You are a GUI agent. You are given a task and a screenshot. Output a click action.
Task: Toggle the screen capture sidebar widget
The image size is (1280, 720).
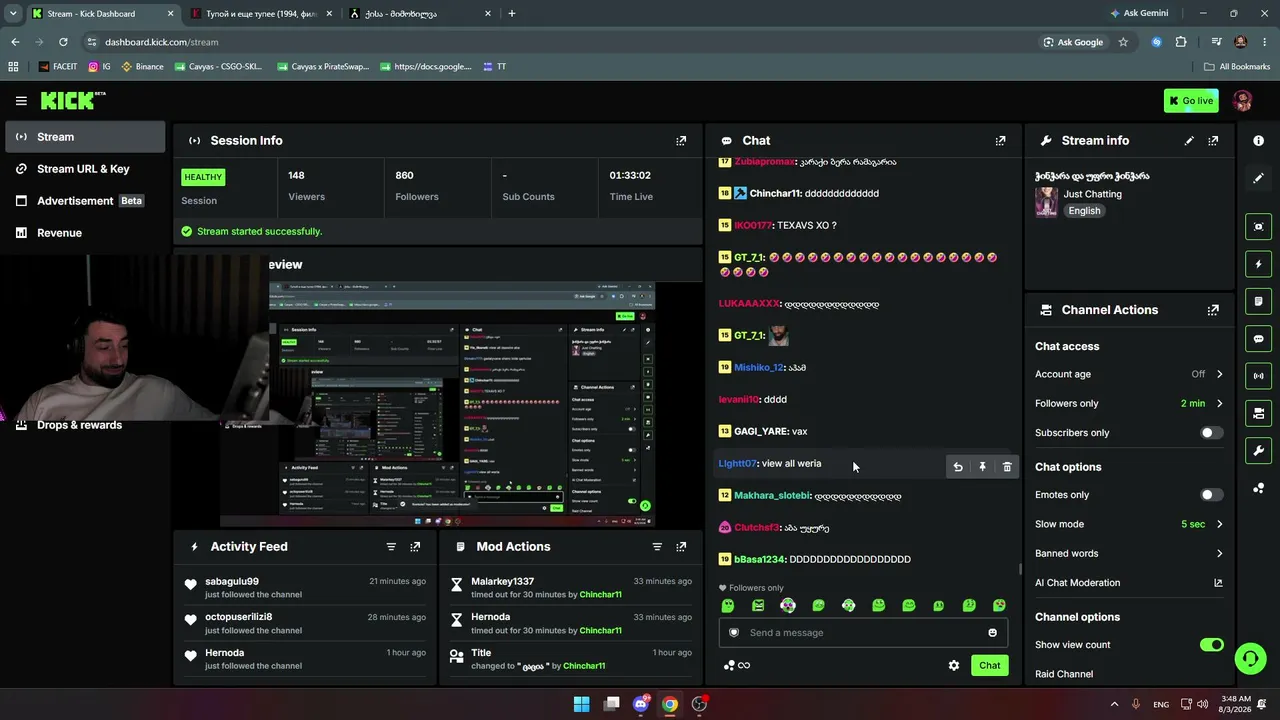pos(1258,227)
